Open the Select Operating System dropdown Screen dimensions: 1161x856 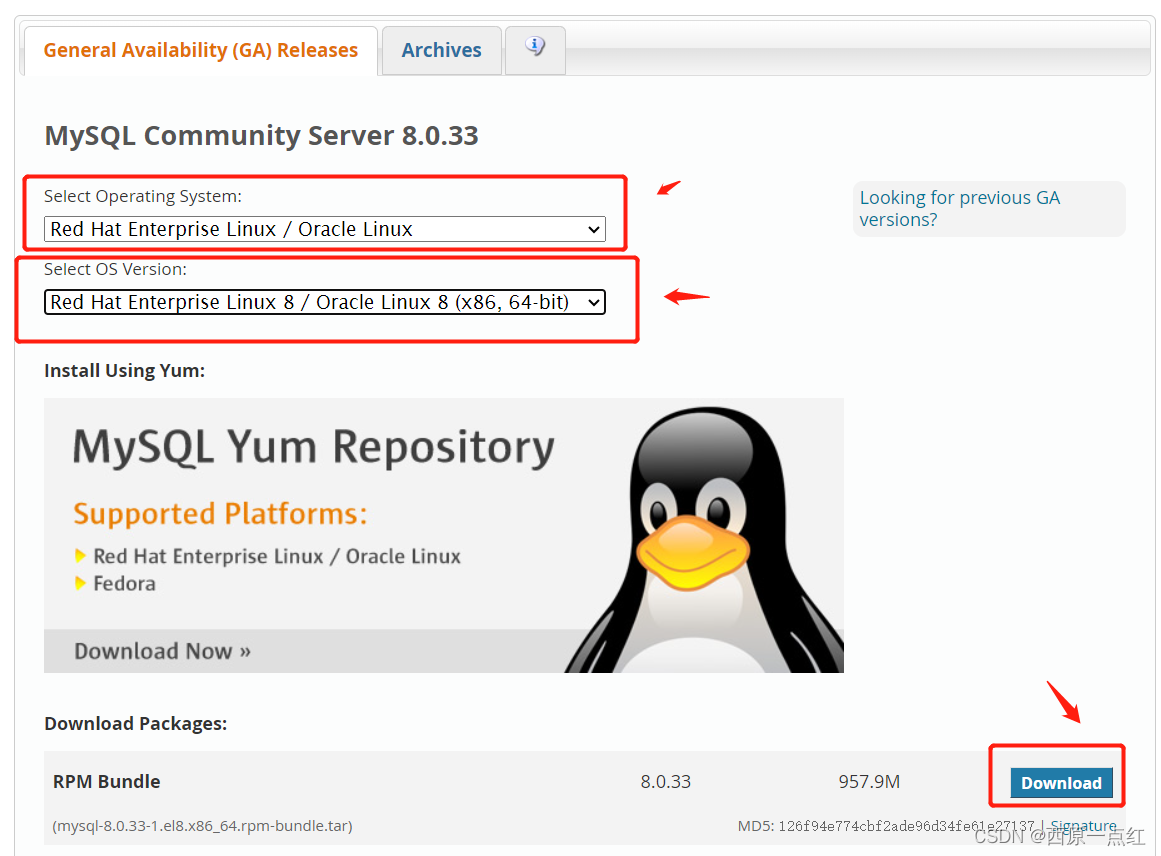coord(324,229)
